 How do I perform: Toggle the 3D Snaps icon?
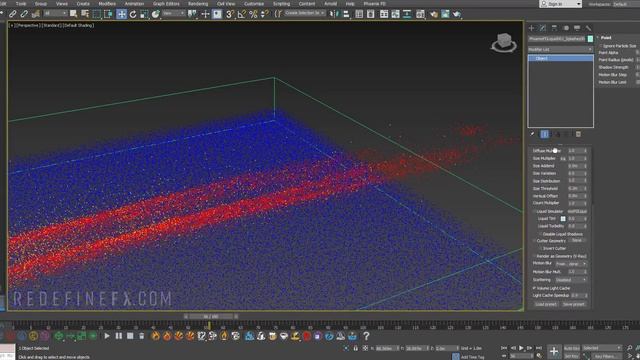click(230, 14)
